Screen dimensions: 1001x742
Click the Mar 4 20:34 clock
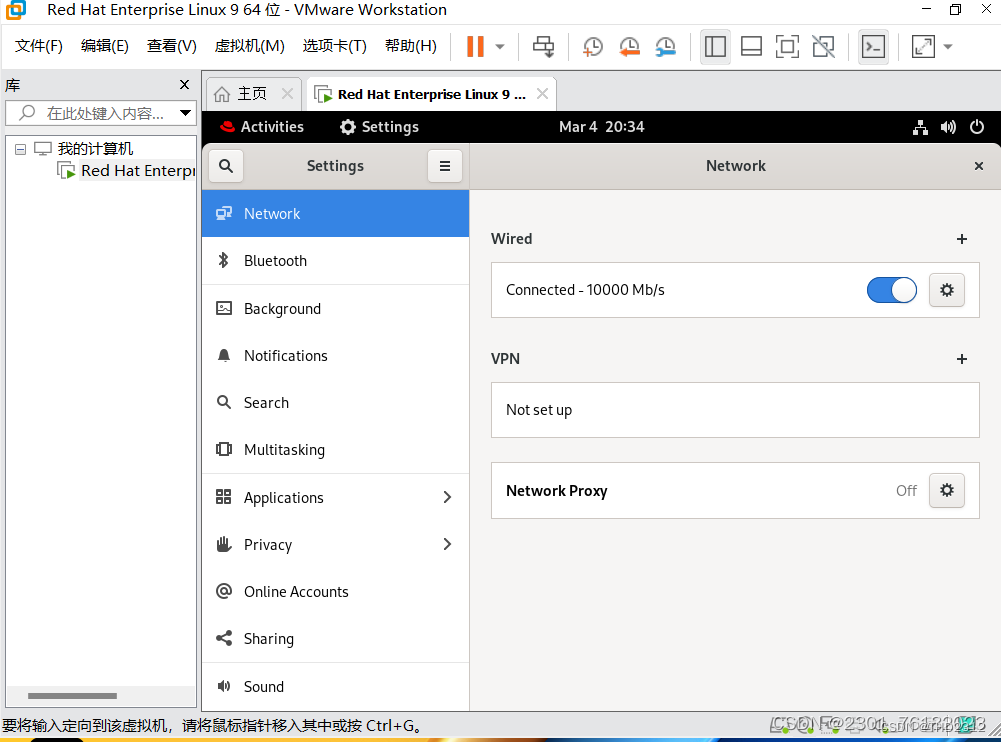601,126
